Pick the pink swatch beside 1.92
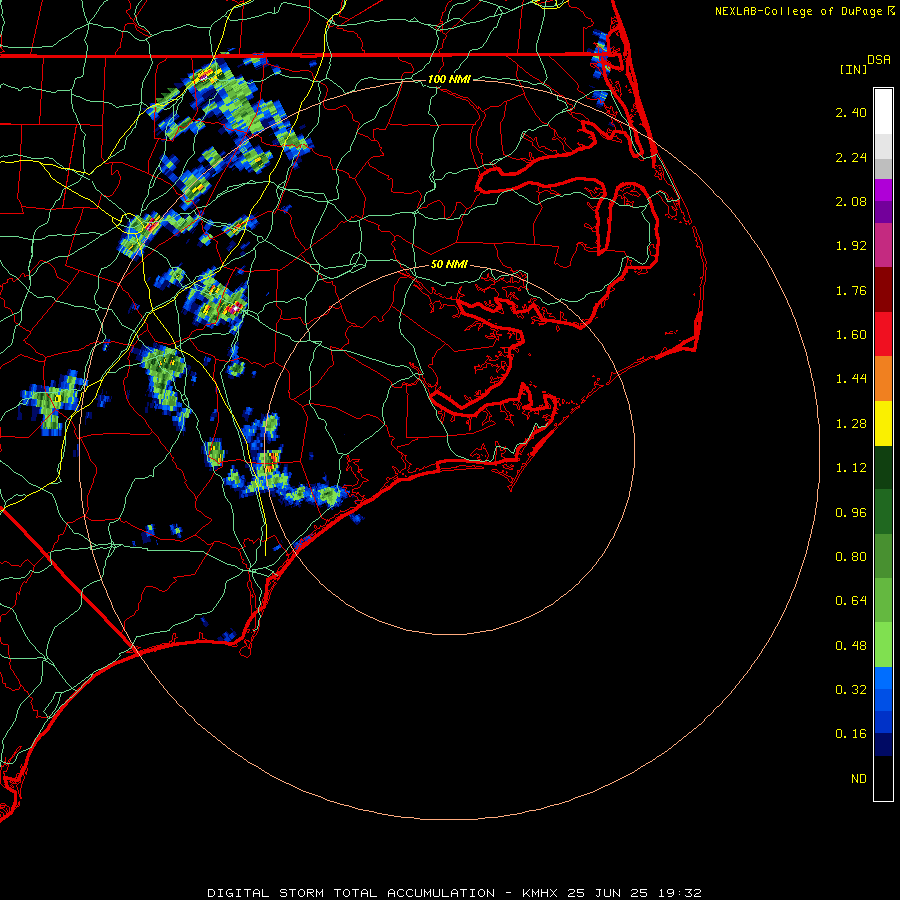Viewport: 900px width, 900px height. 883,245
